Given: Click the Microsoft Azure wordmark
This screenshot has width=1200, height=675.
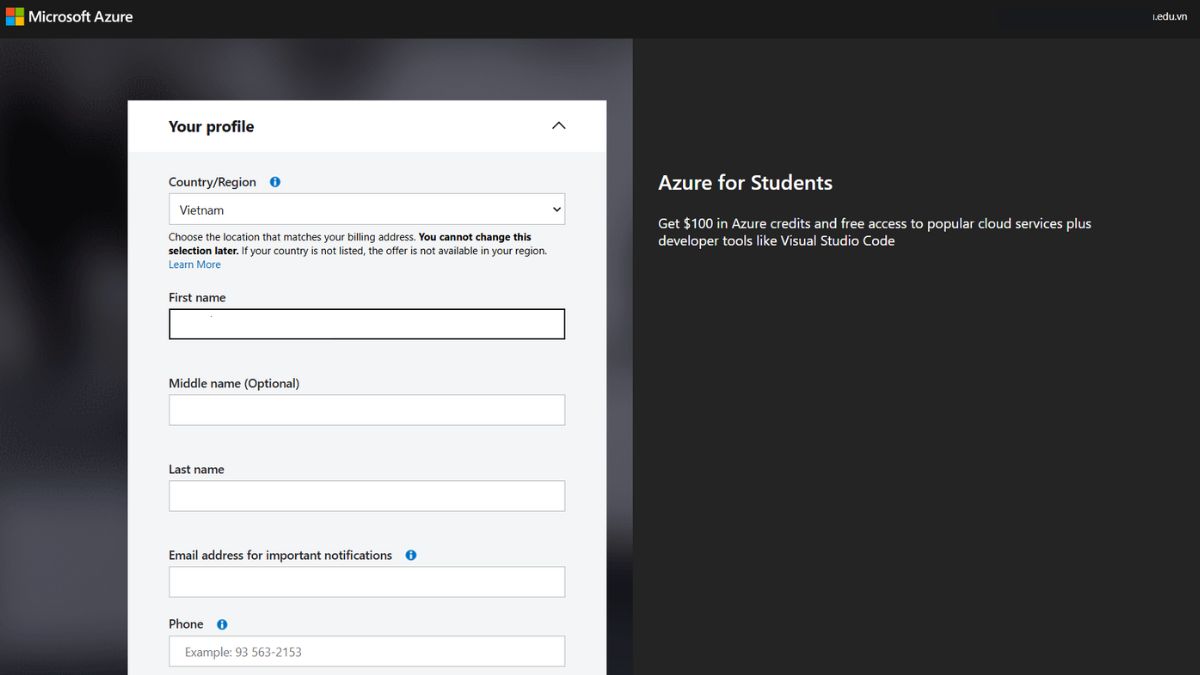Looking at the screenshot, I should click(x=80, y=15).
